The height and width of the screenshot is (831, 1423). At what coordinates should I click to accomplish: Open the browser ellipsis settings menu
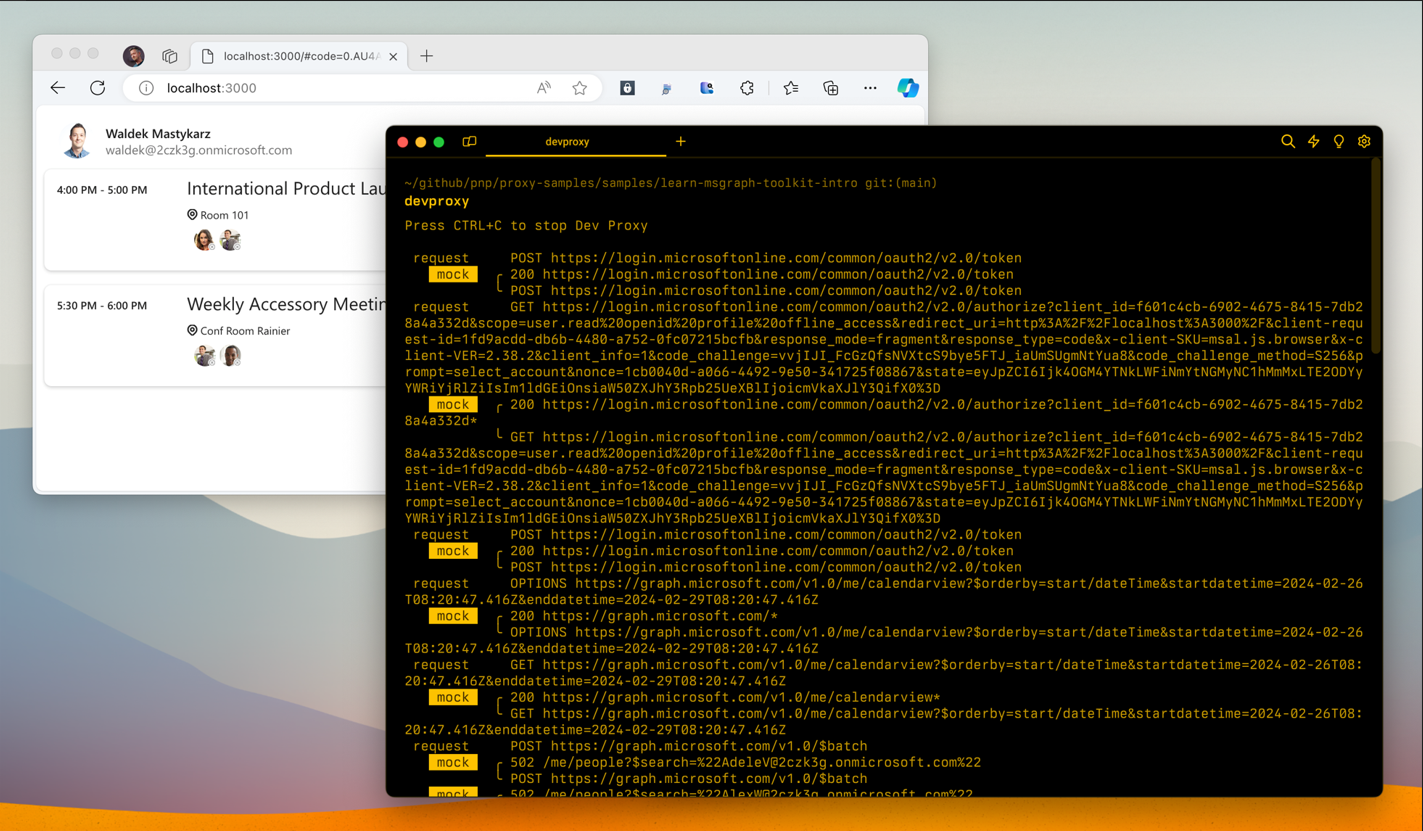(x=869, y=88)
